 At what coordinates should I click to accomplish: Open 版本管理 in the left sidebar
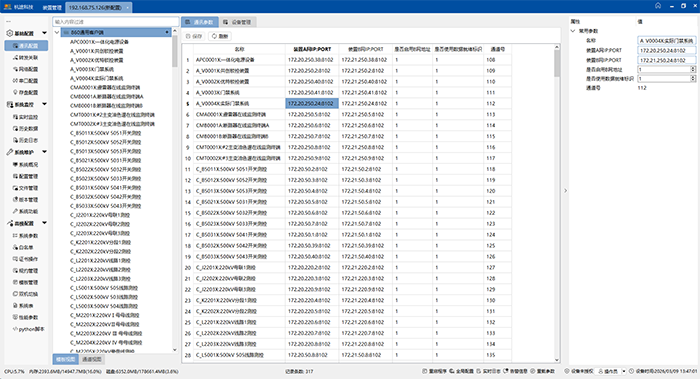click(x=26, y=200)
